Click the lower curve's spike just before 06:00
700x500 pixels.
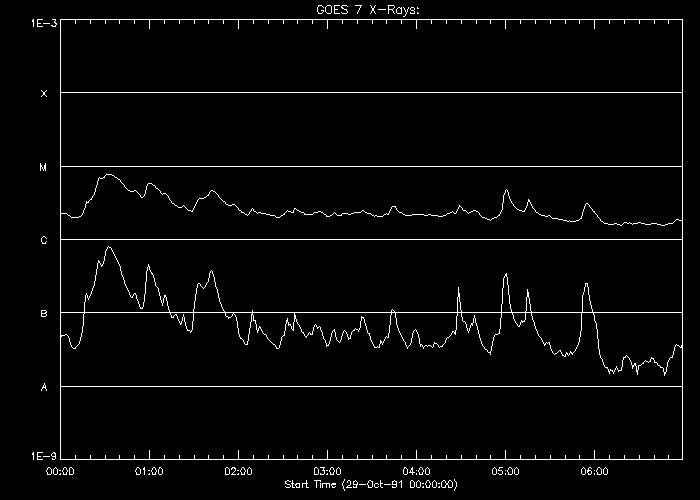tap(586, 283)
